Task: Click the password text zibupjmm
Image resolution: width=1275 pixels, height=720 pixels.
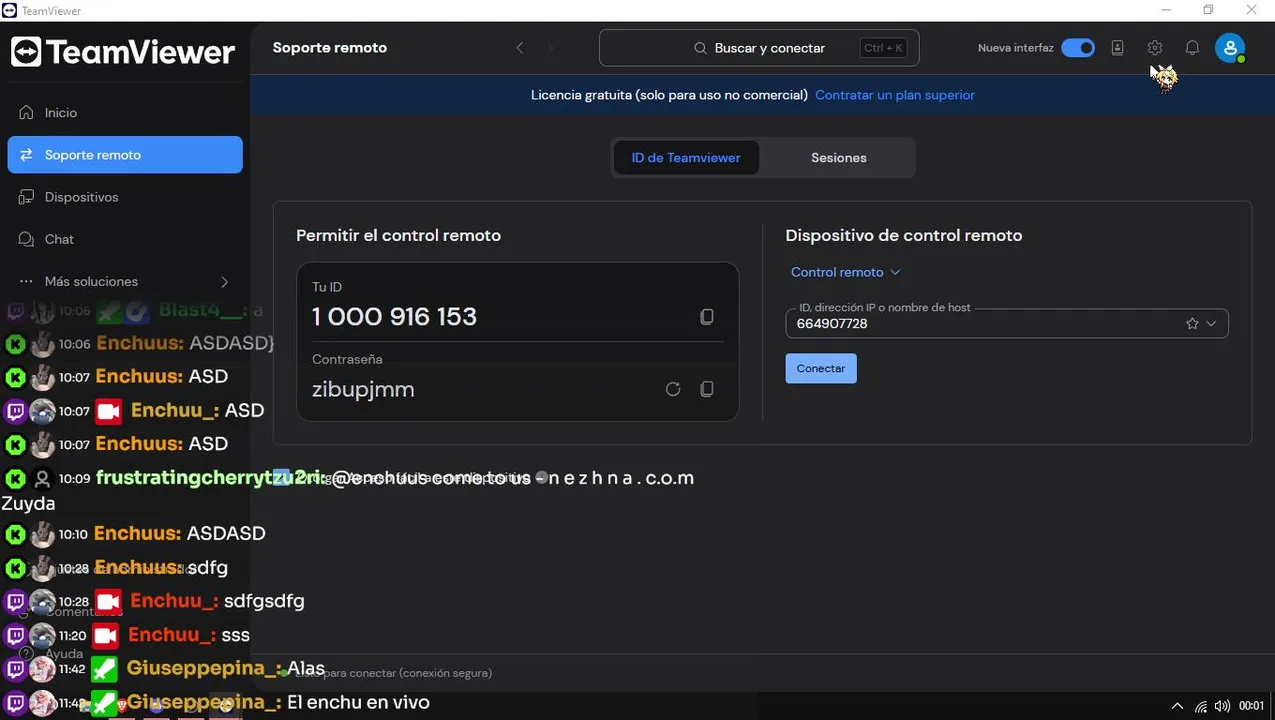Action: (x=363, y=390)
